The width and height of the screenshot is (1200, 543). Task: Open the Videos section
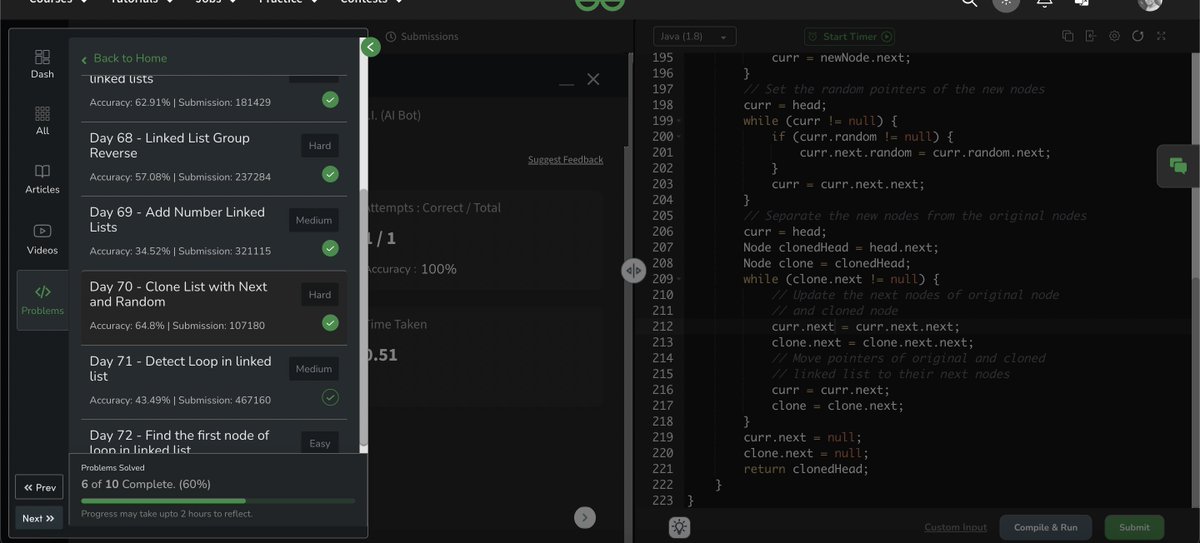(x=42, y=240)
